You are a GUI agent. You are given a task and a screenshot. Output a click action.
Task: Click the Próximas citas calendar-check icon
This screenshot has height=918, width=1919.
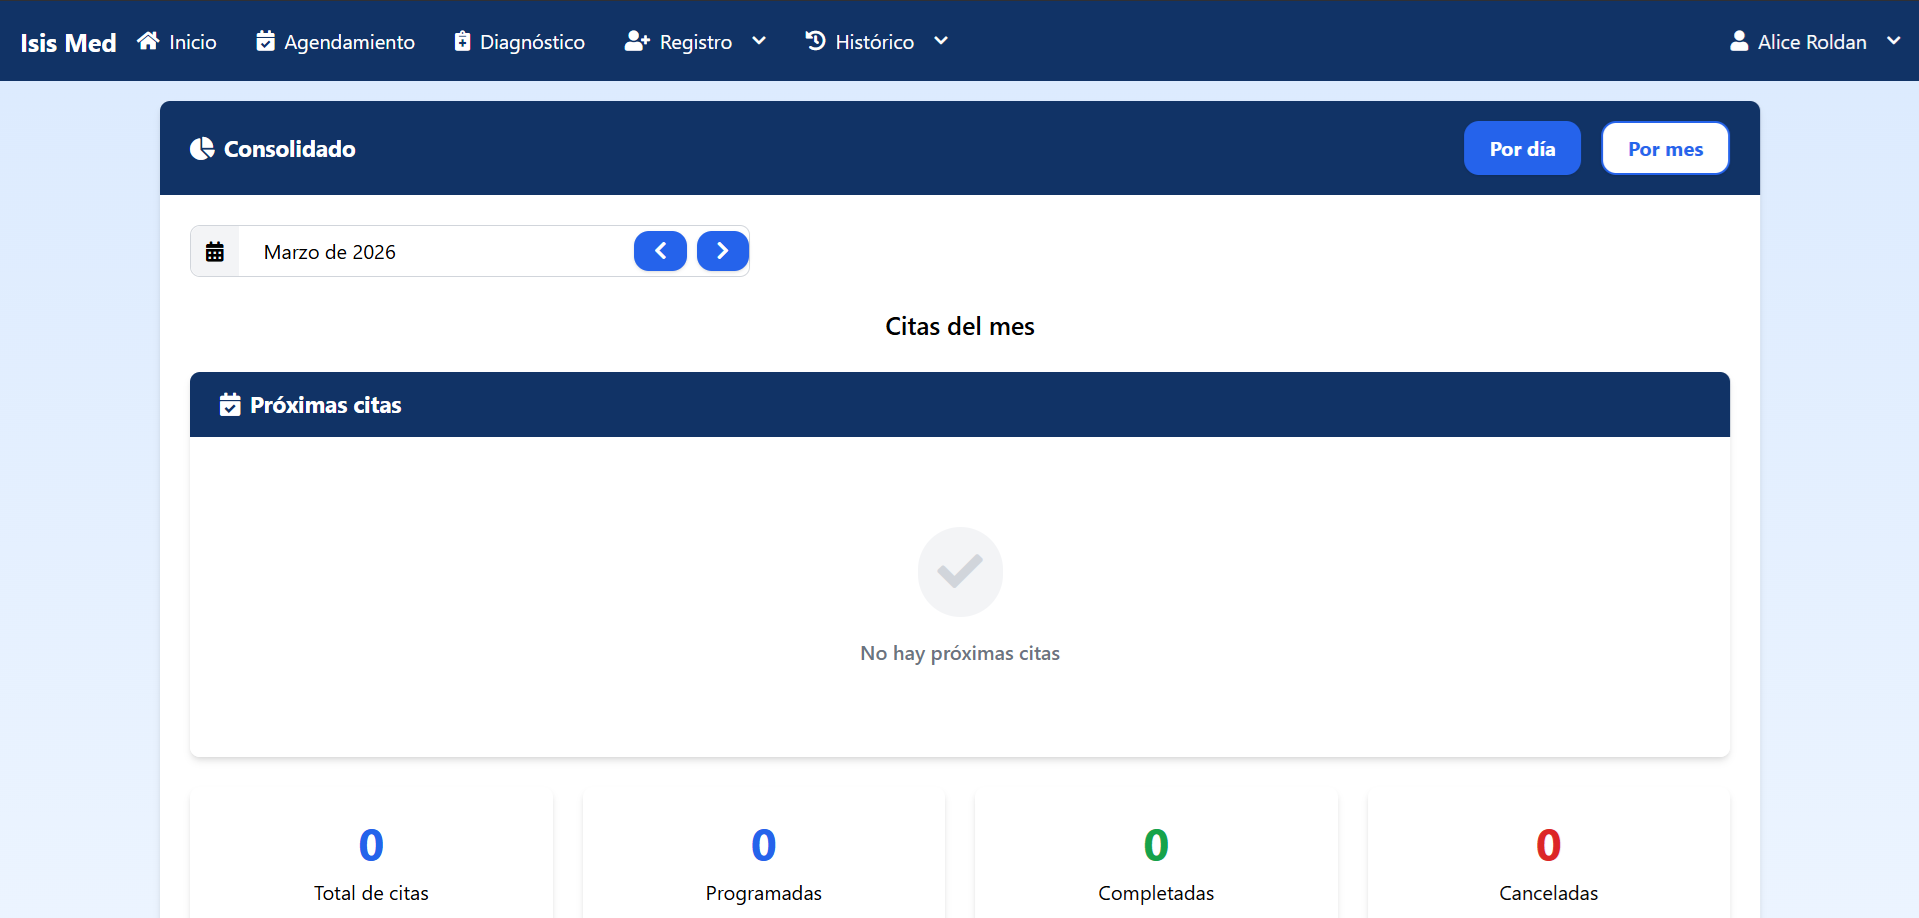[x=230, y=404]
